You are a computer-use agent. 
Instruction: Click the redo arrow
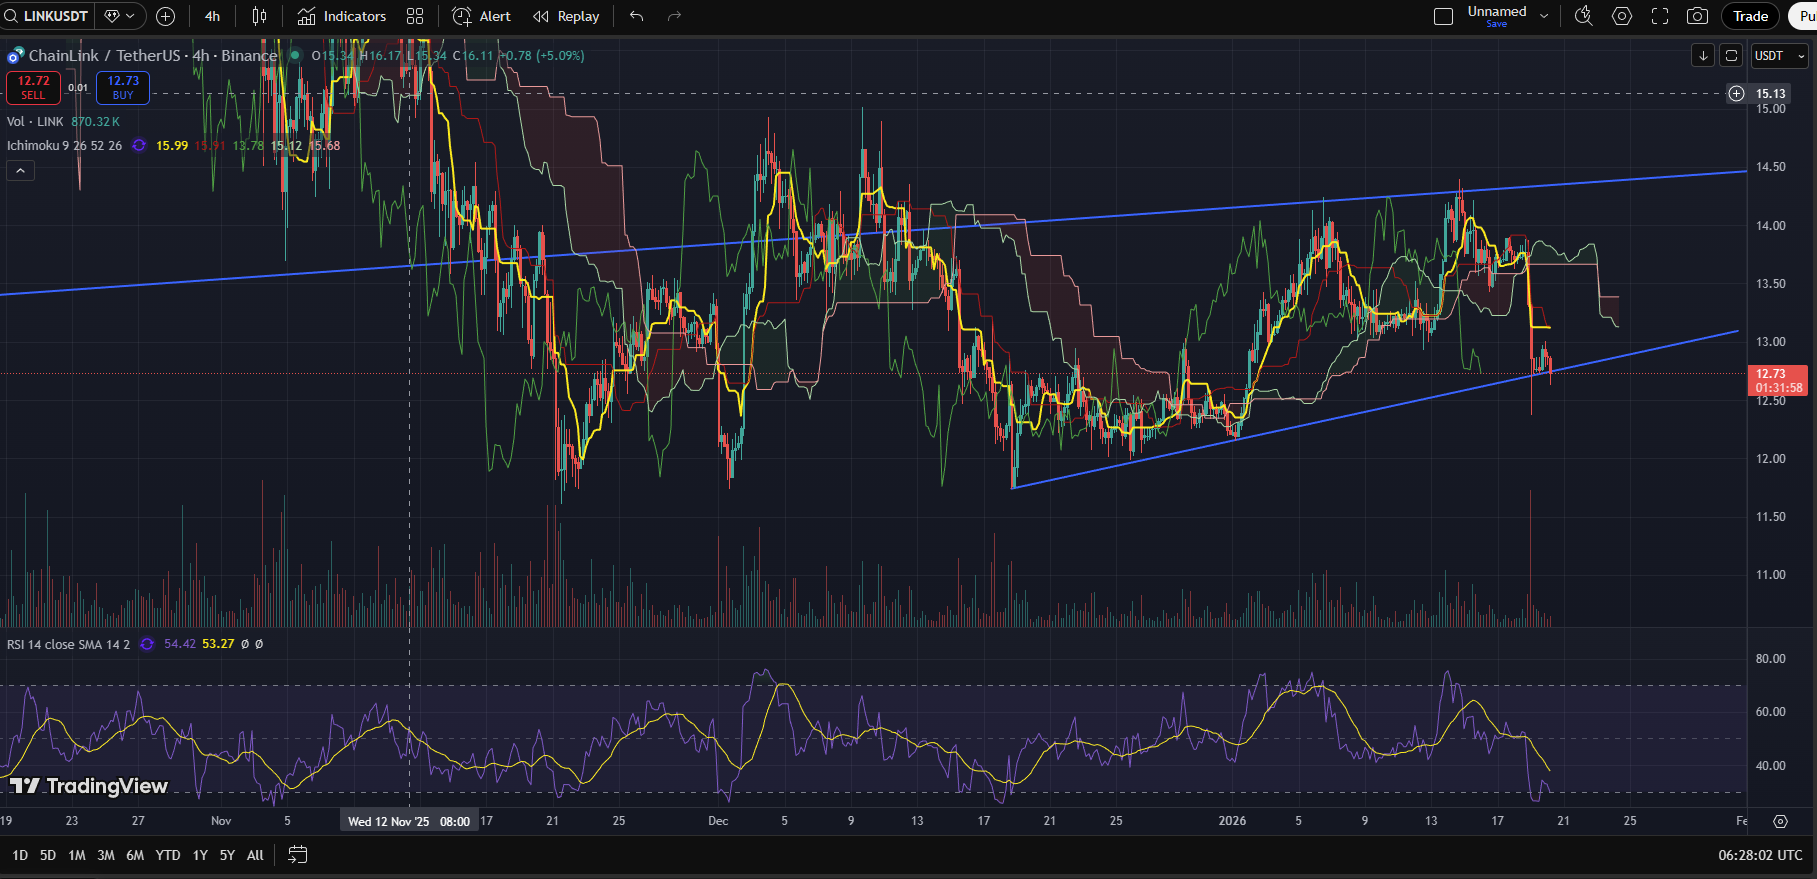(x=674, y=16)
